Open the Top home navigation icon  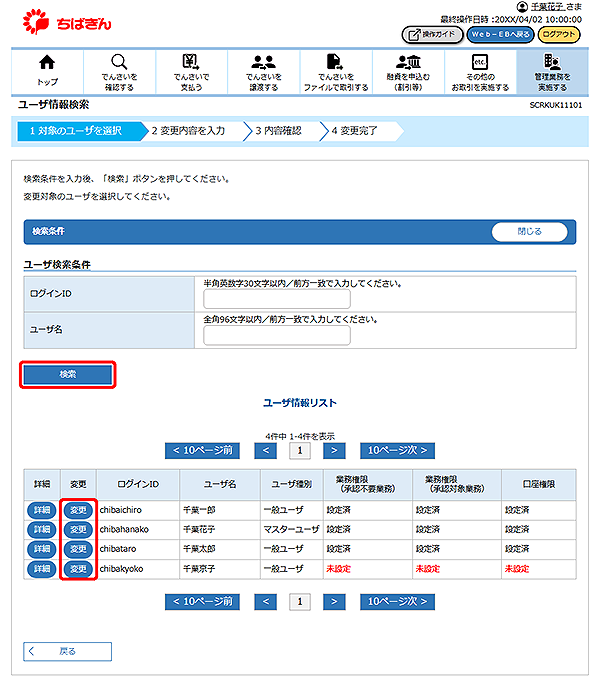(47, 71)
